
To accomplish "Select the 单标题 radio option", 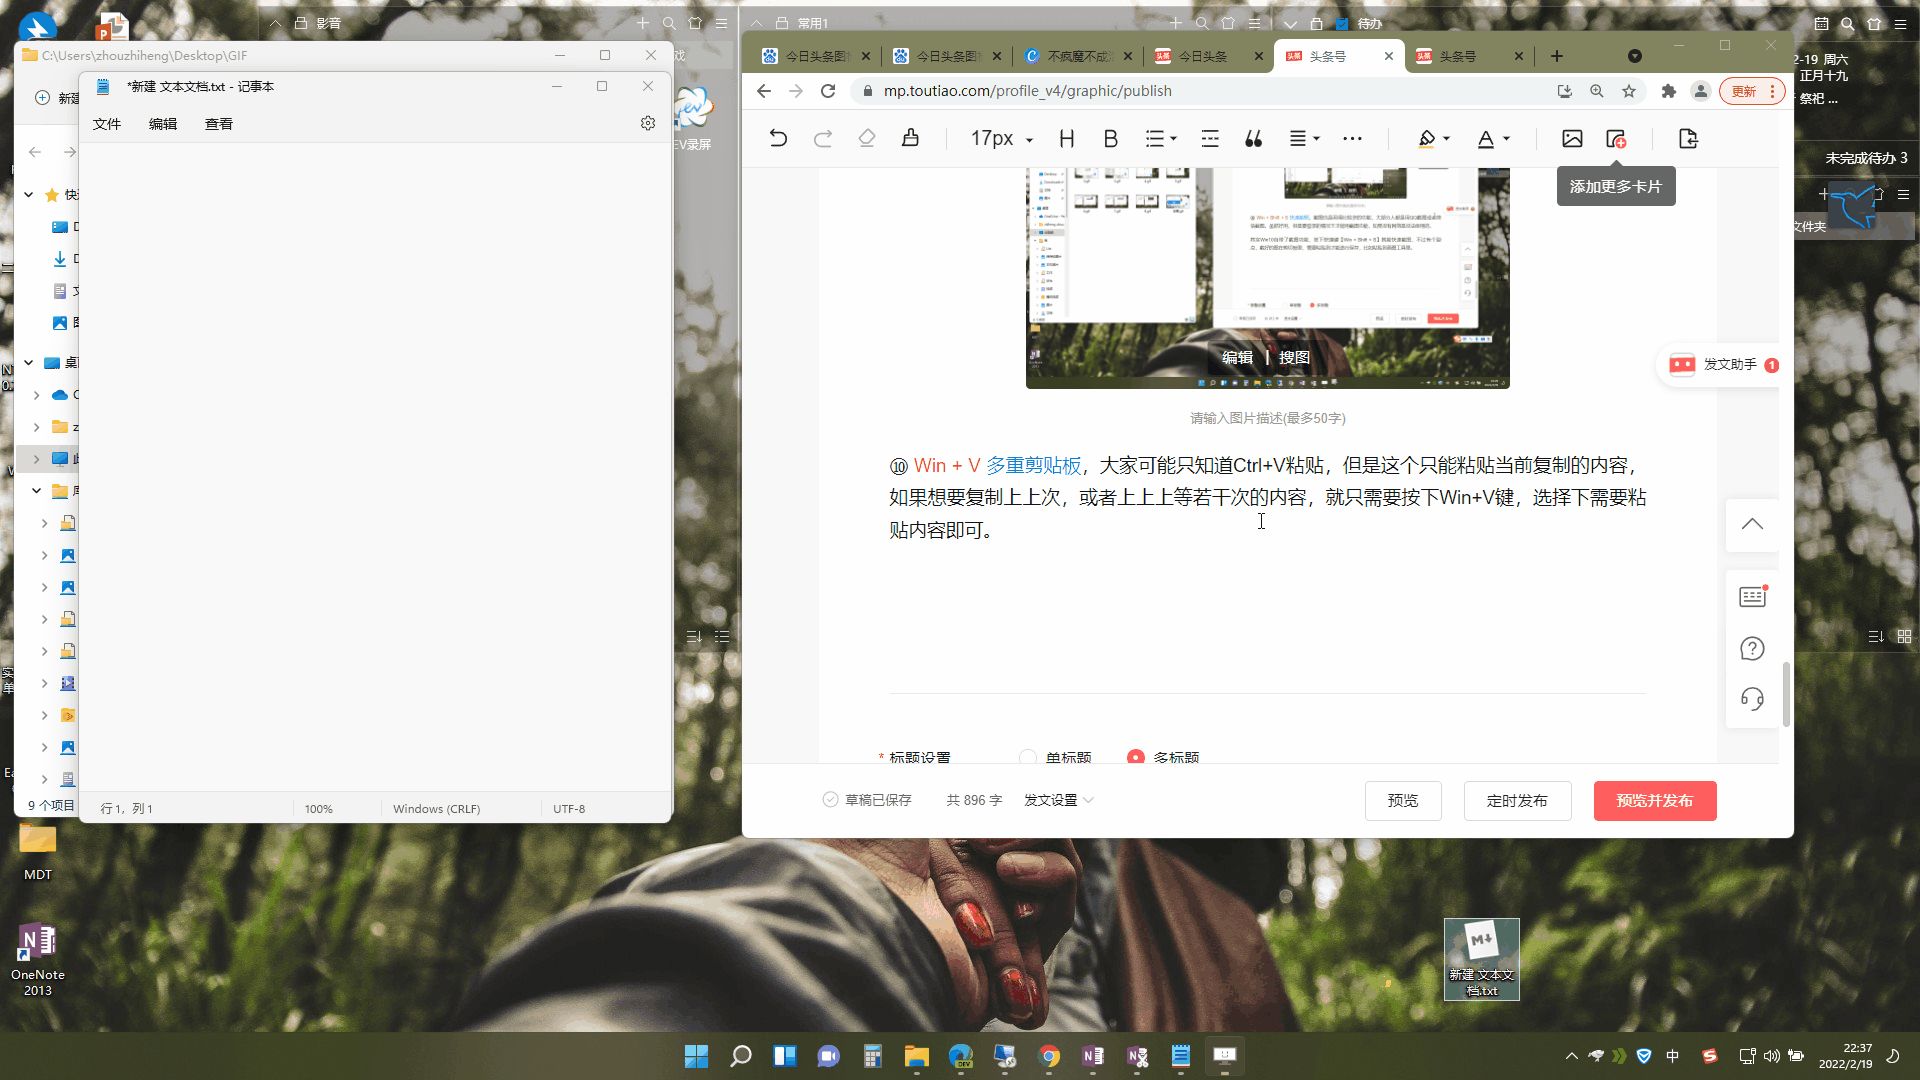I will click(x=1028, y=757).
